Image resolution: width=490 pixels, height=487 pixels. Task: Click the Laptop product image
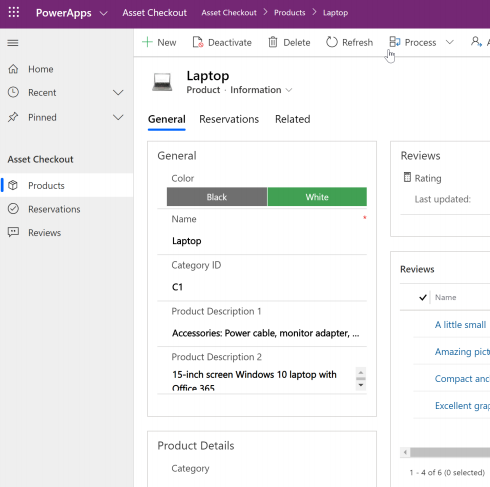pyautogui.click(x=162, y=82)
